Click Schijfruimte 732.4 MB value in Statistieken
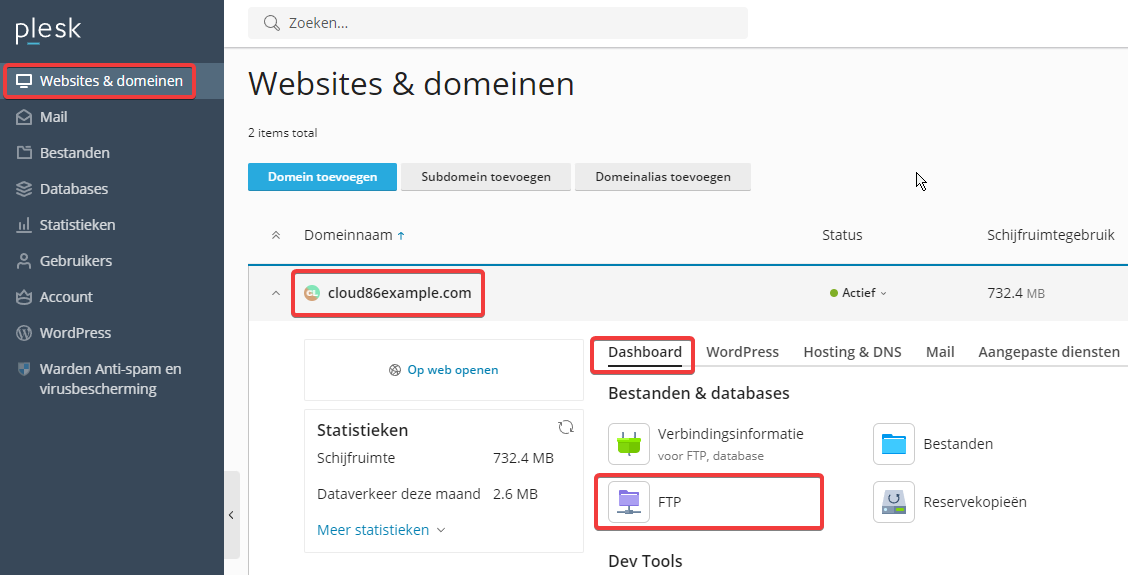Viewport: 1128px width, 575px height. coord(523,458)
